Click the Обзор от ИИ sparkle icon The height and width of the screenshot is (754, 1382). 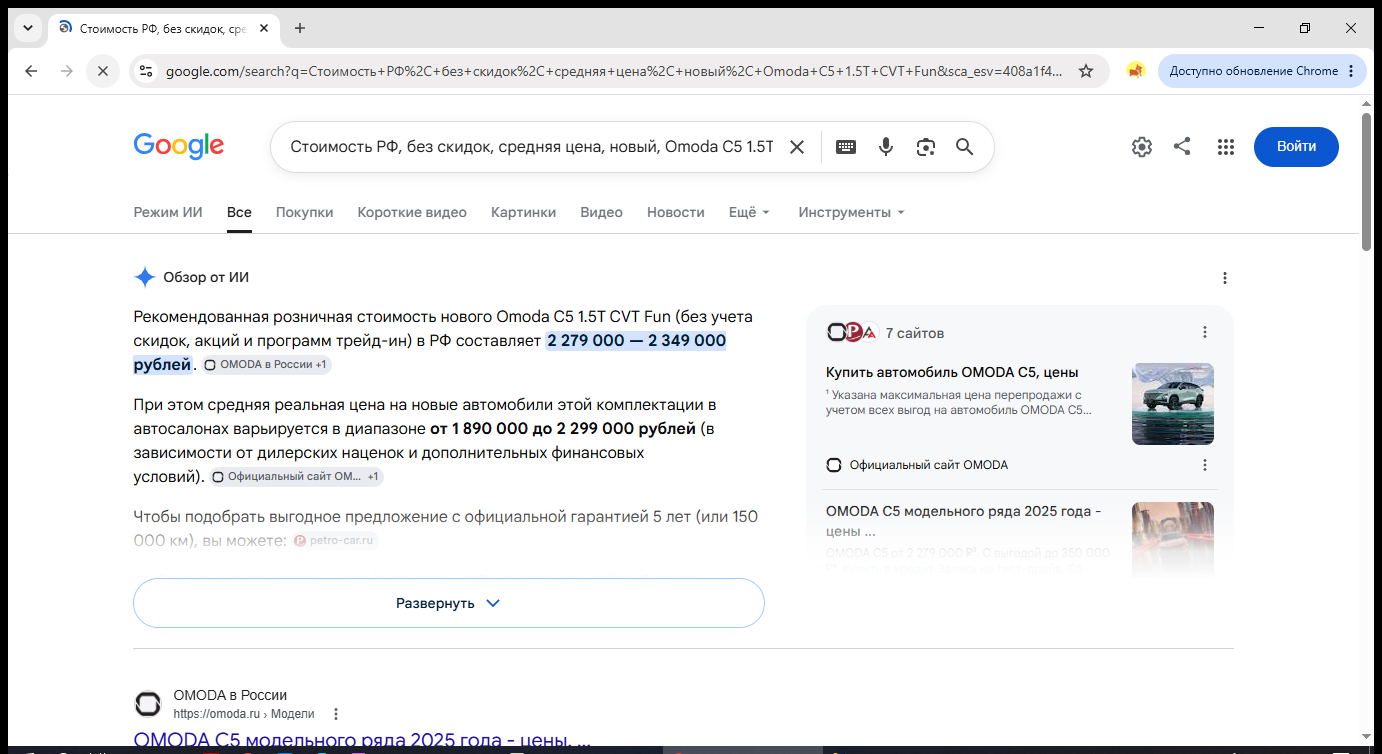pyautogui.click(x=145, y=278)
